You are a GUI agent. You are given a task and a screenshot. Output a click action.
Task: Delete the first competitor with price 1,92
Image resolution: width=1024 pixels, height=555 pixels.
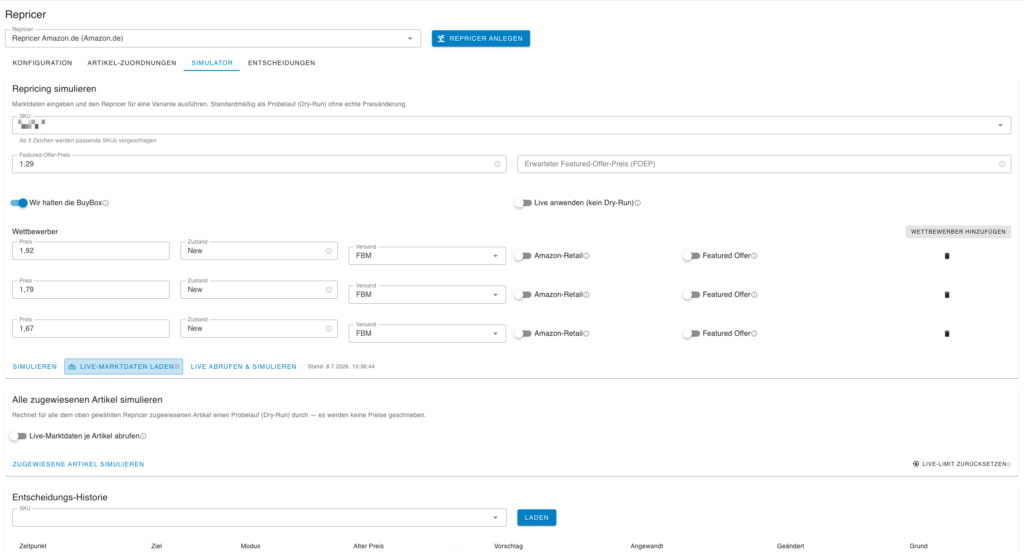point(947,256)
